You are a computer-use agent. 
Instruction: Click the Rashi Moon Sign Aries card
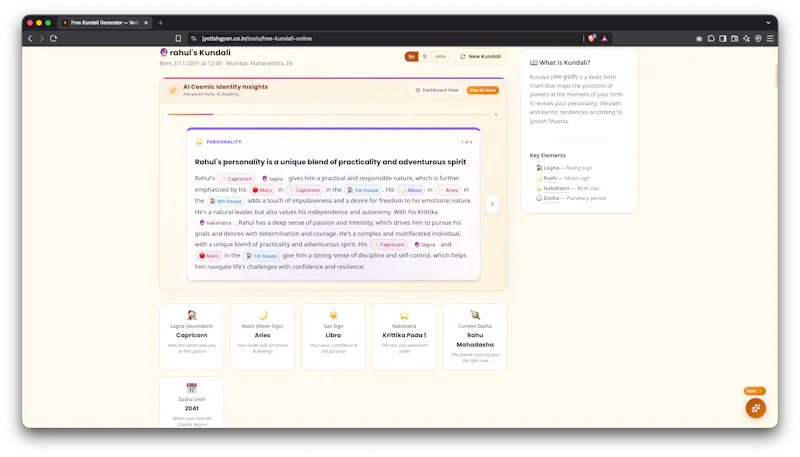pos(262,337)
